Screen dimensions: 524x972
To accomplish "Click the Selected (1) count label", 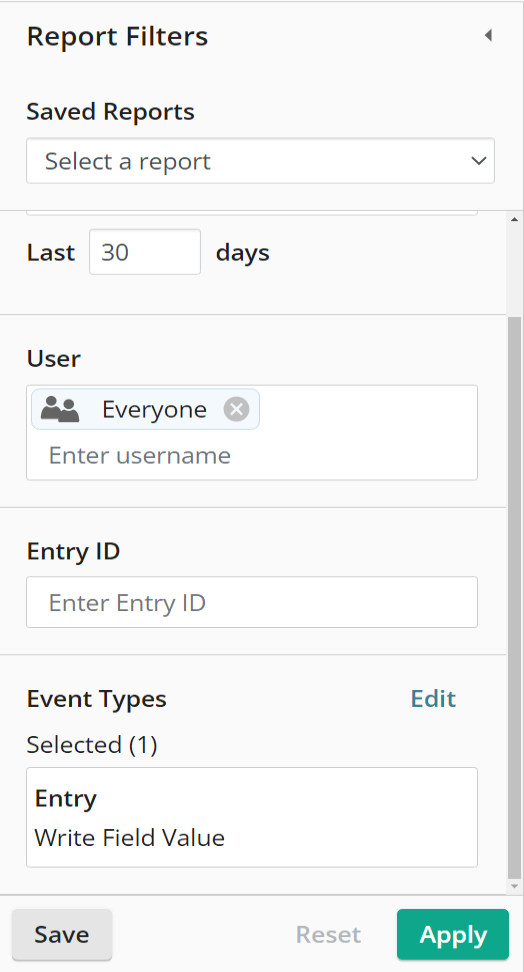I will (x=92, y=744).
